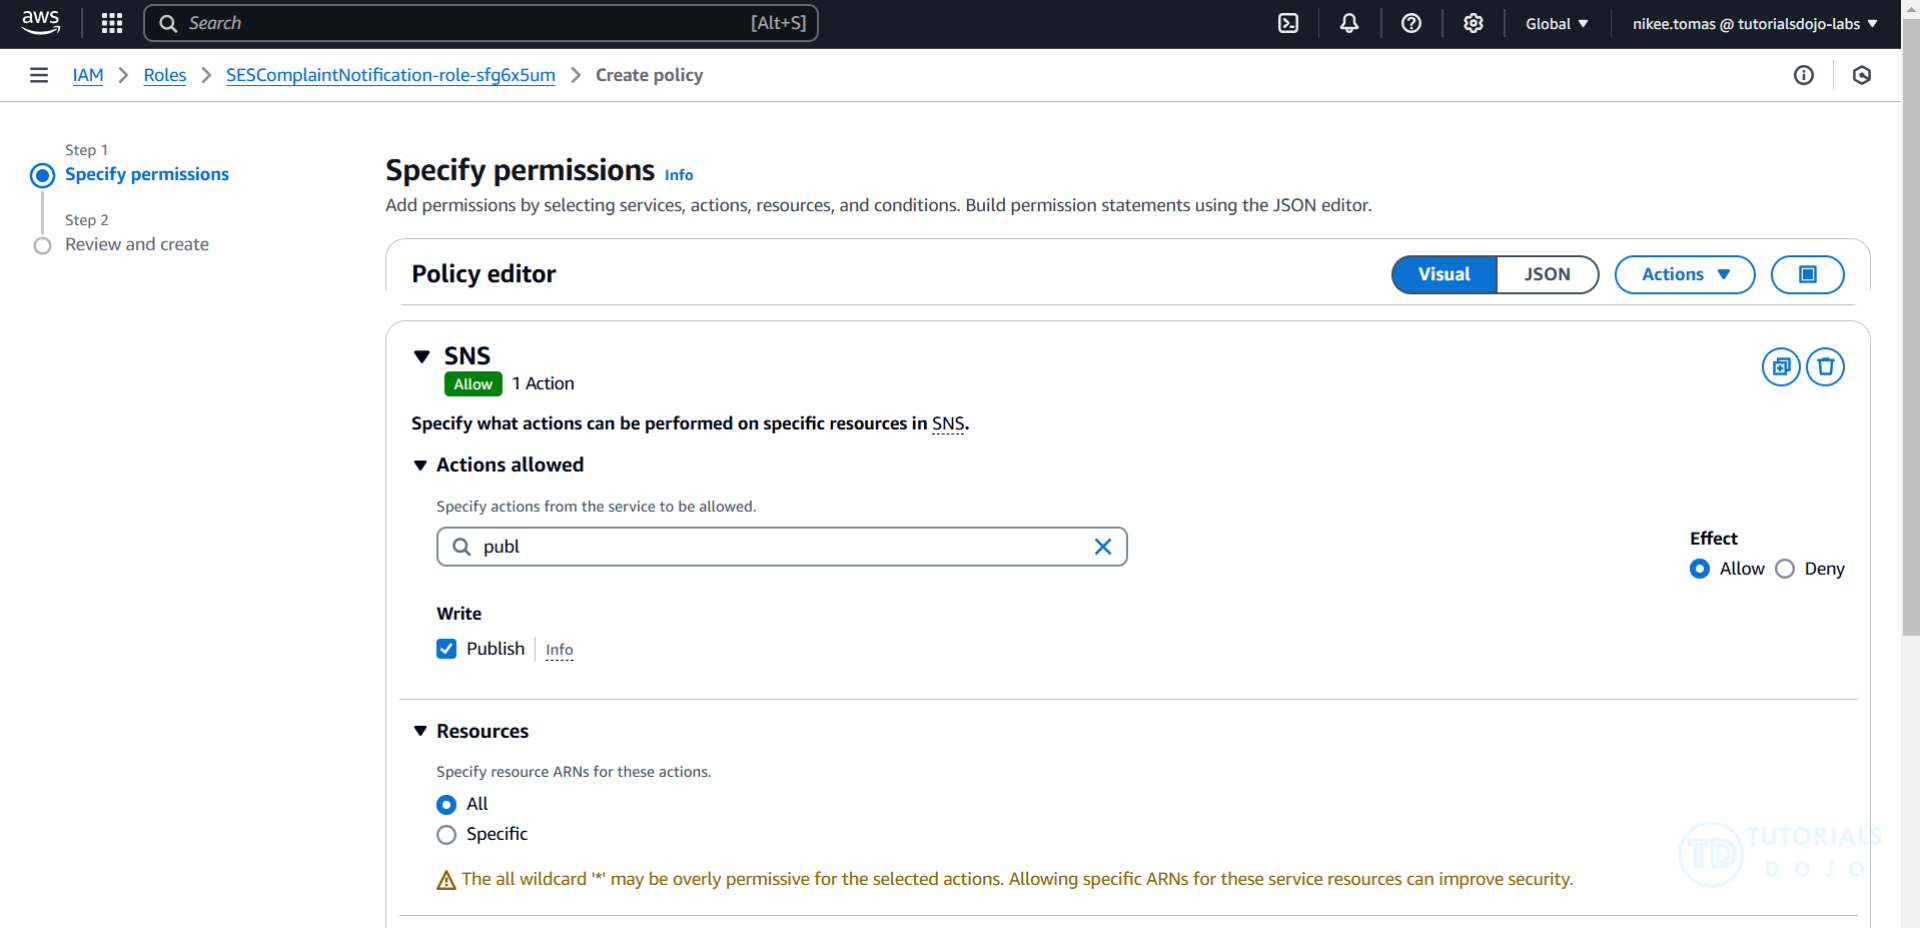Select the Allow effect radio button
Viewport: 1920px width, 928px height.
pos(1699,569)
